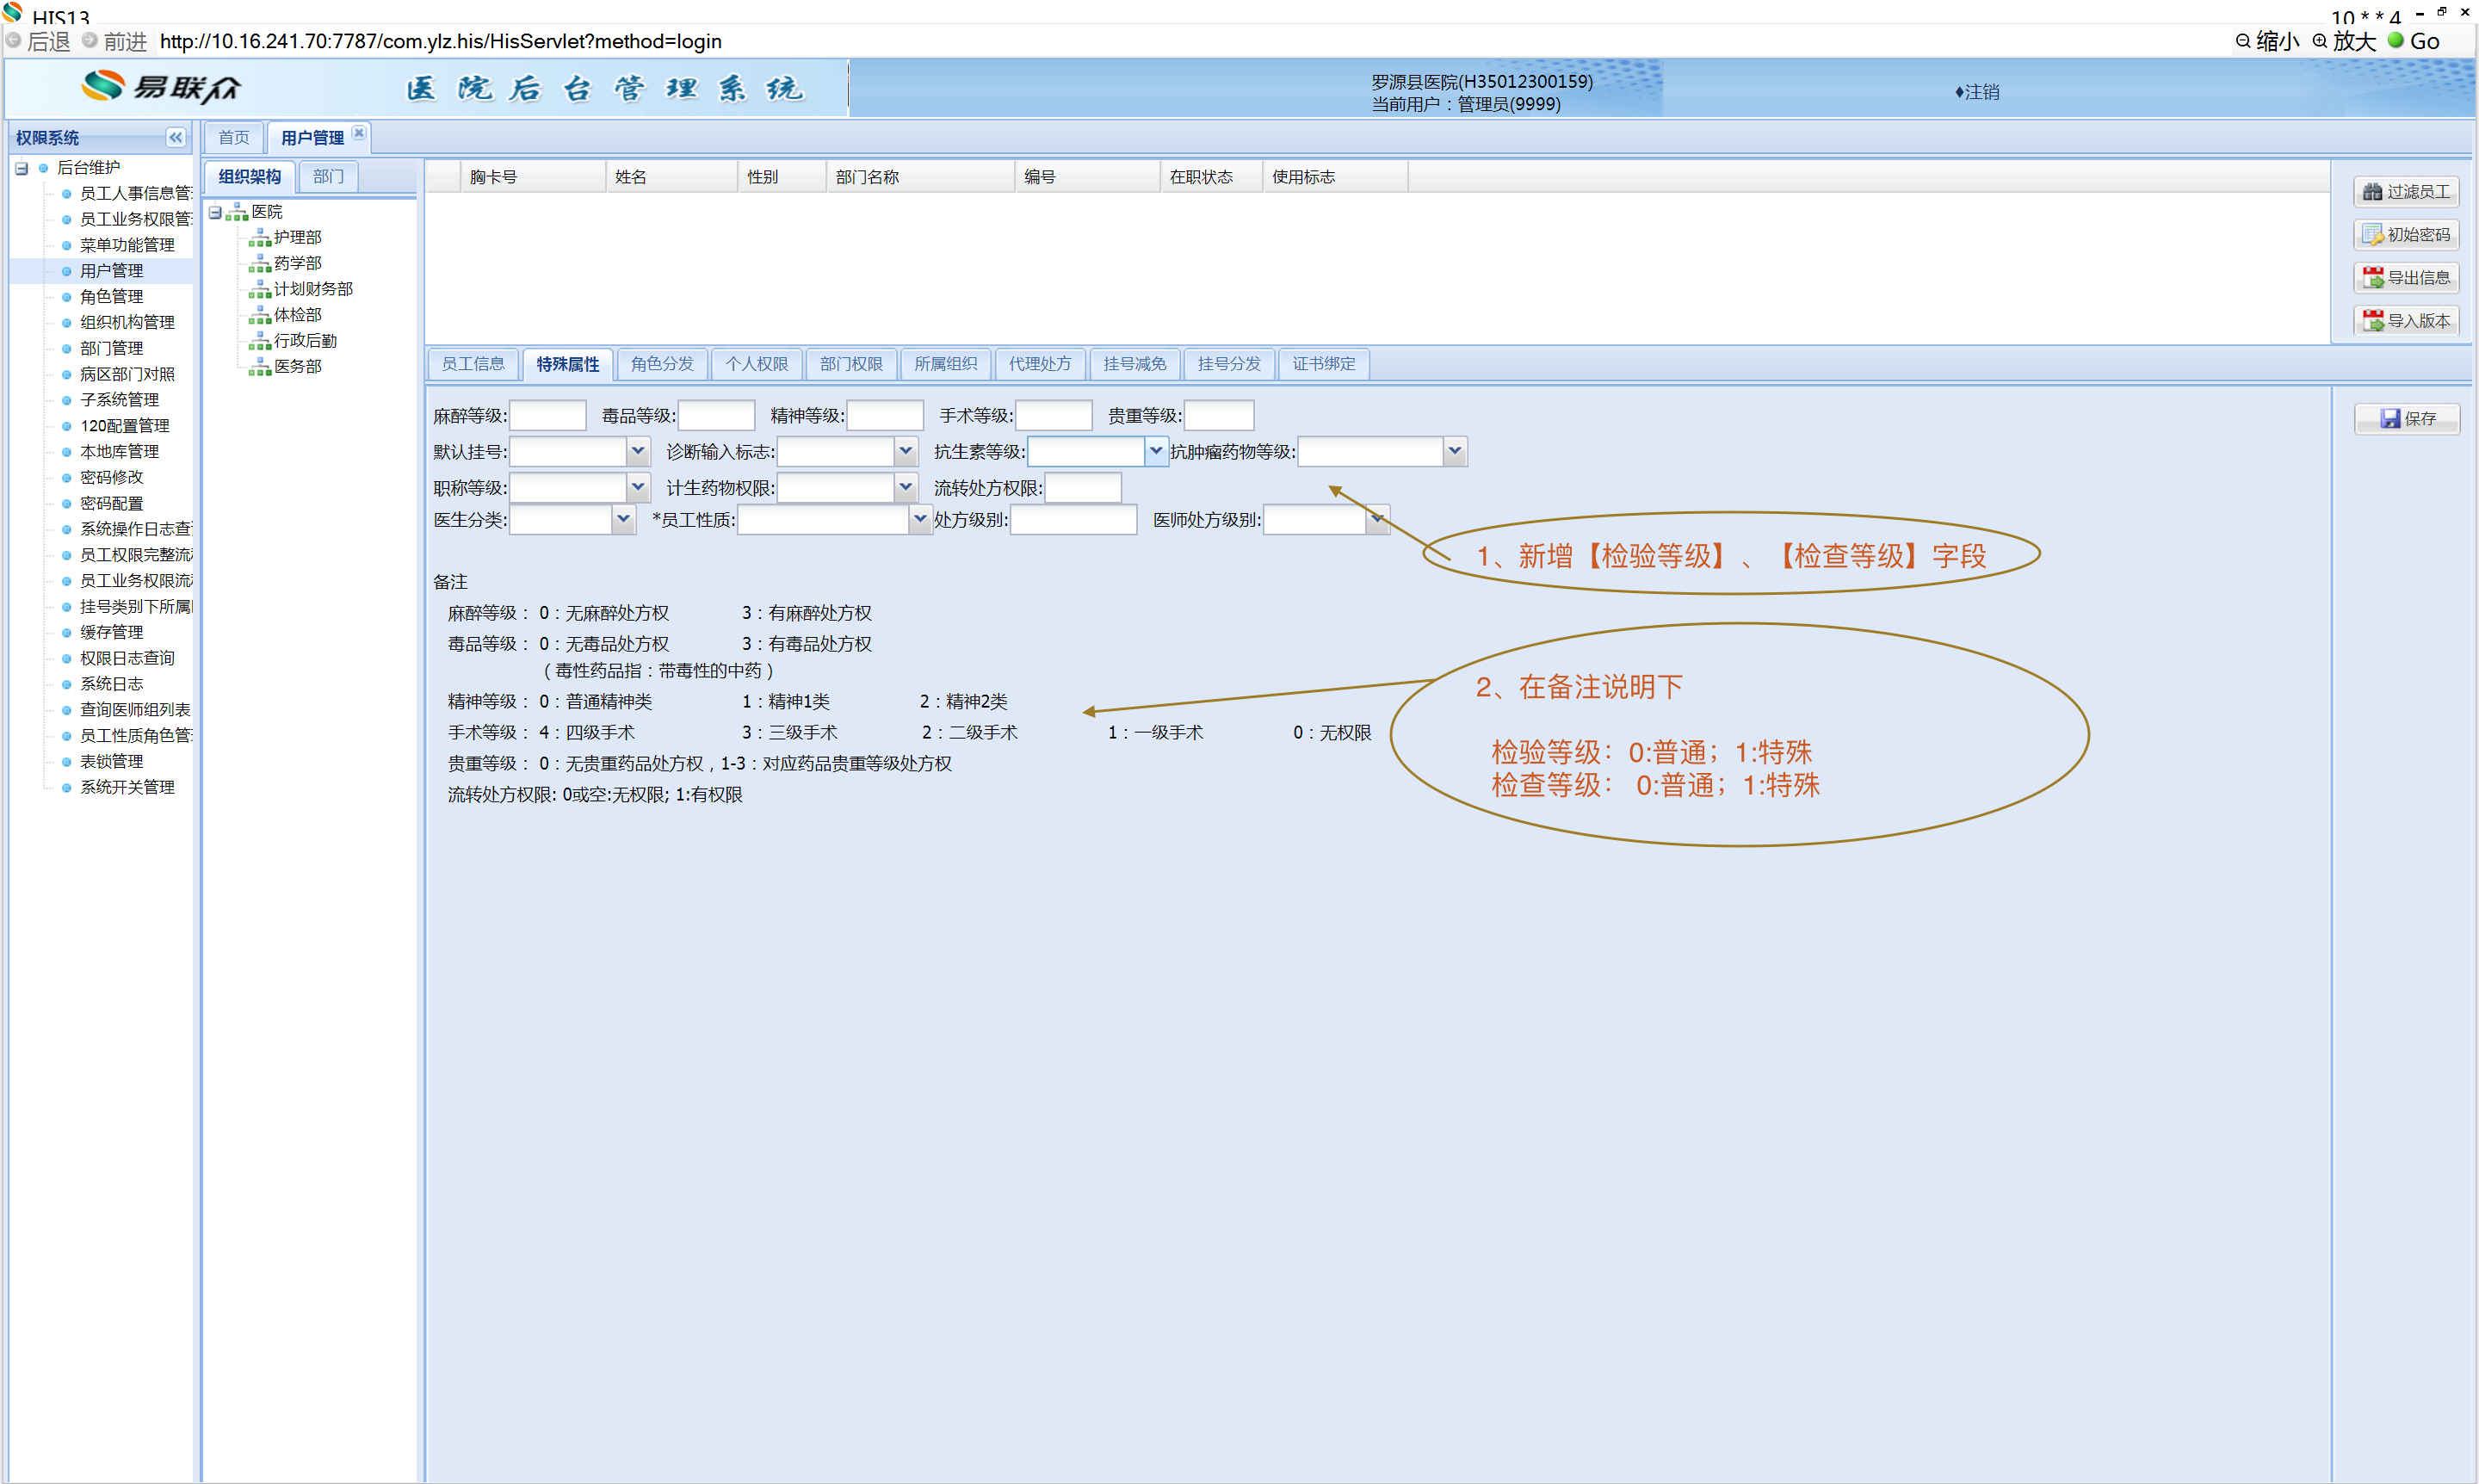
Task: Click the 过滤员工 binoculars button
Action: (2405, 192)
